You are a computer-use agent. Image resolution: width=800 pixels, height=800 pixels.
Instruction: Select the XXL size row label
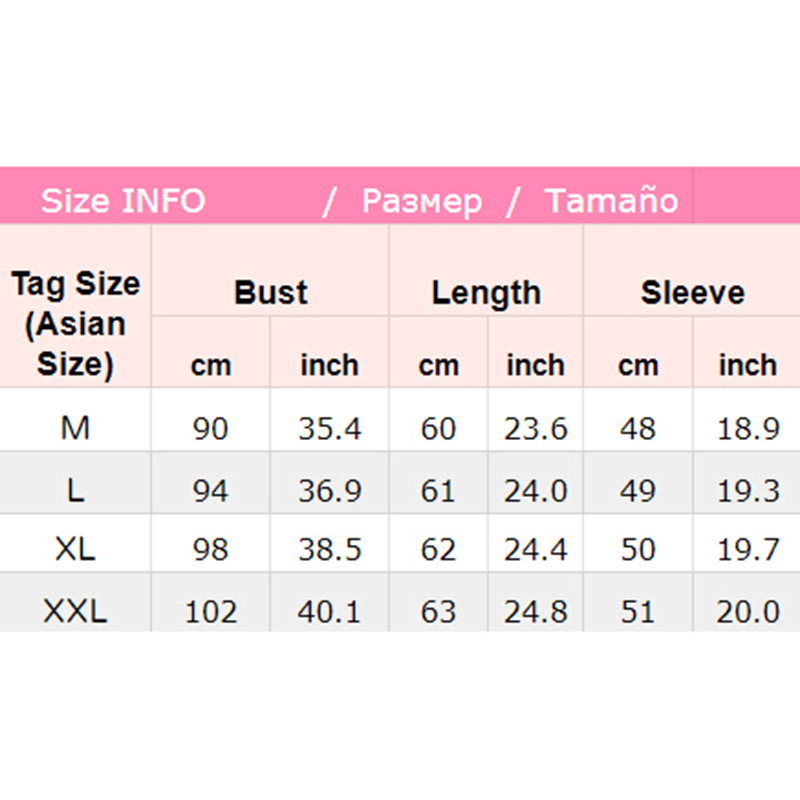click(75, 611)
